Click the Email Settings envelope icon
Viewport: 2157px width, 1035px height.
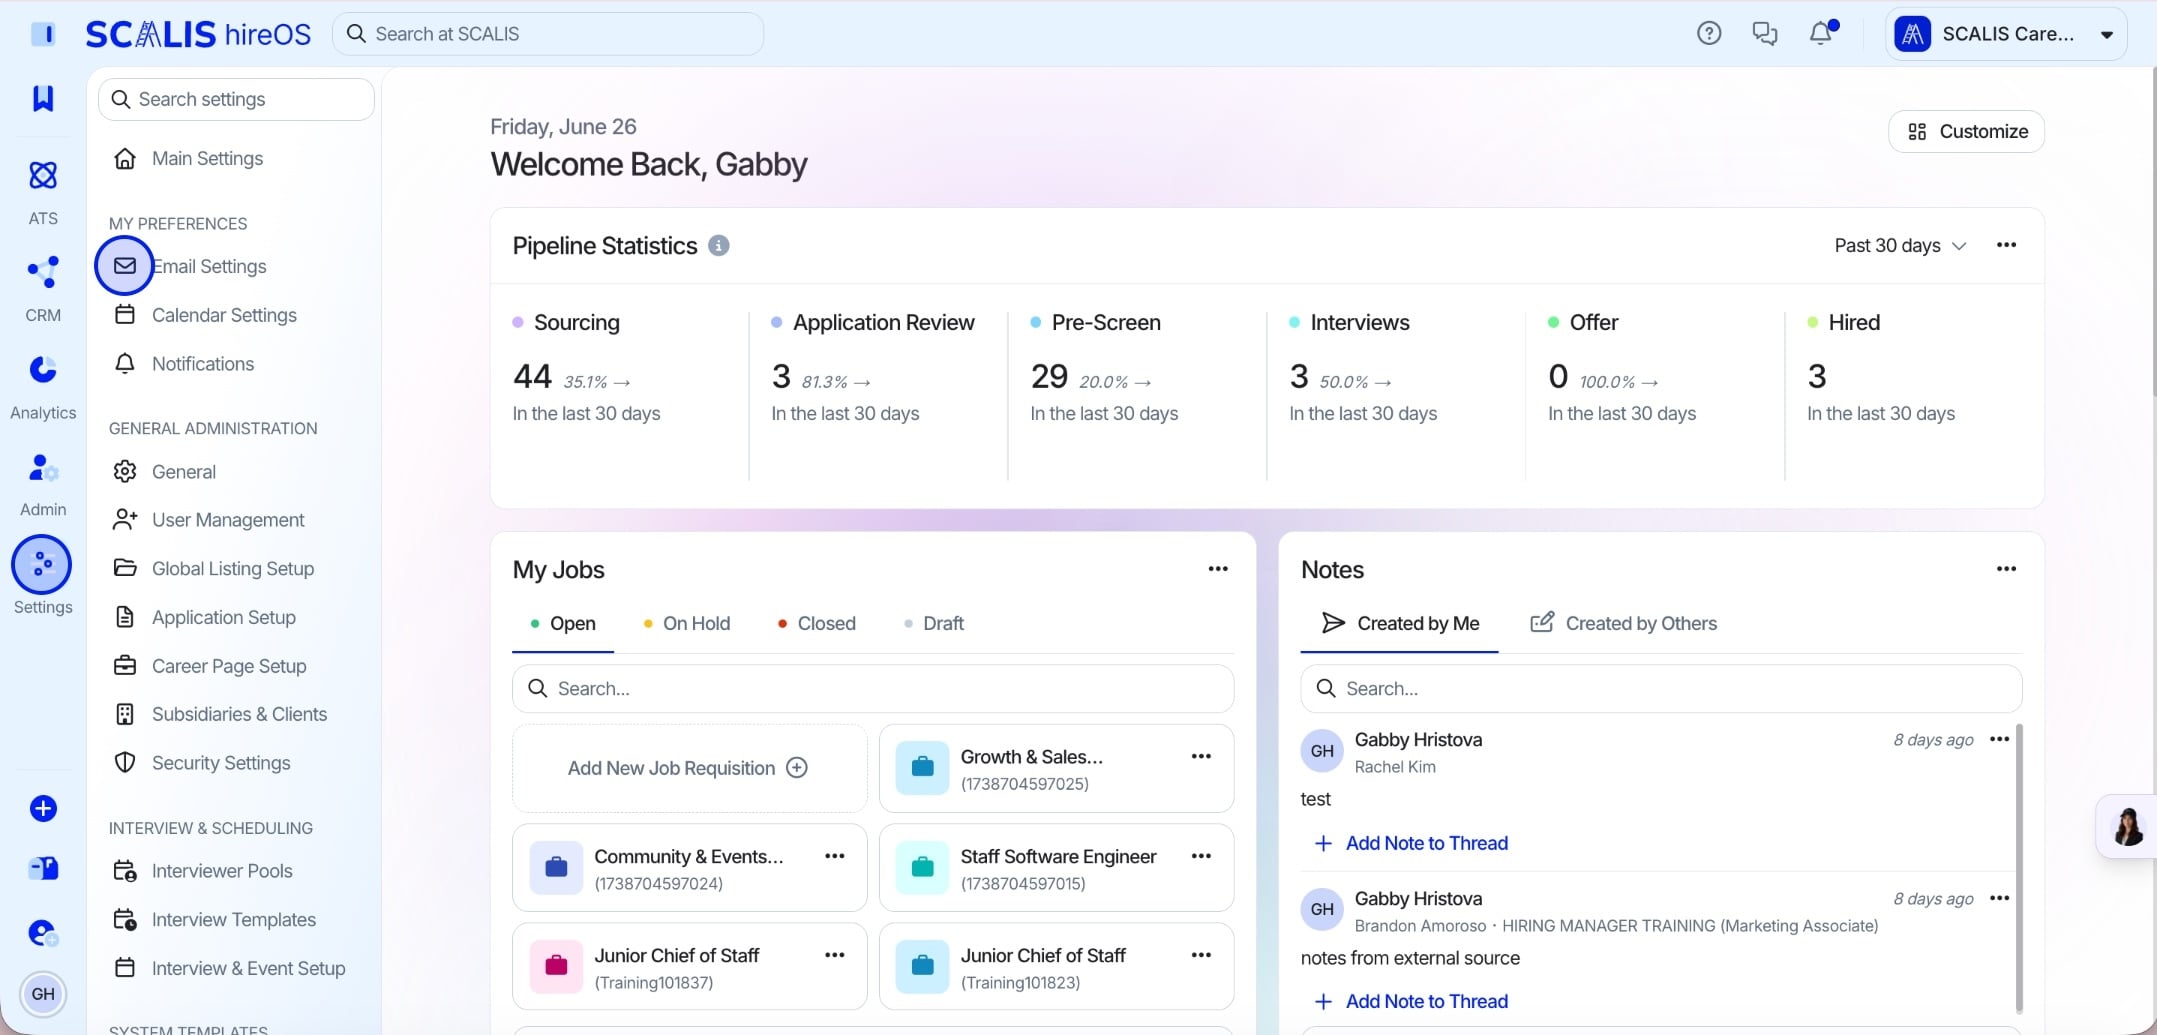coord(125,266)
